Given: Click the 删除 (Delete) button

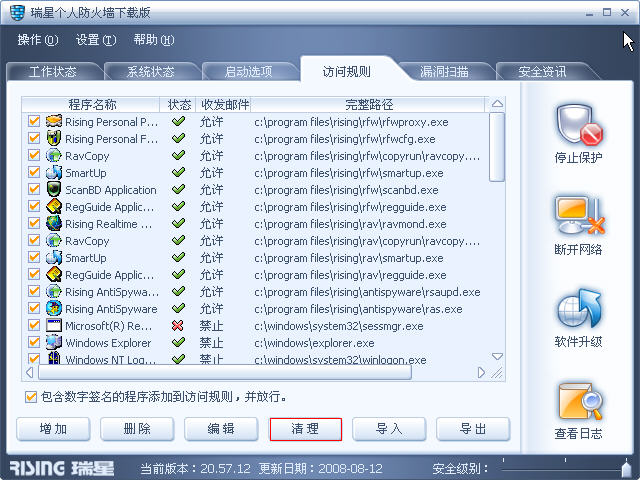Looking at the screenshot, I should click(137, 429).
